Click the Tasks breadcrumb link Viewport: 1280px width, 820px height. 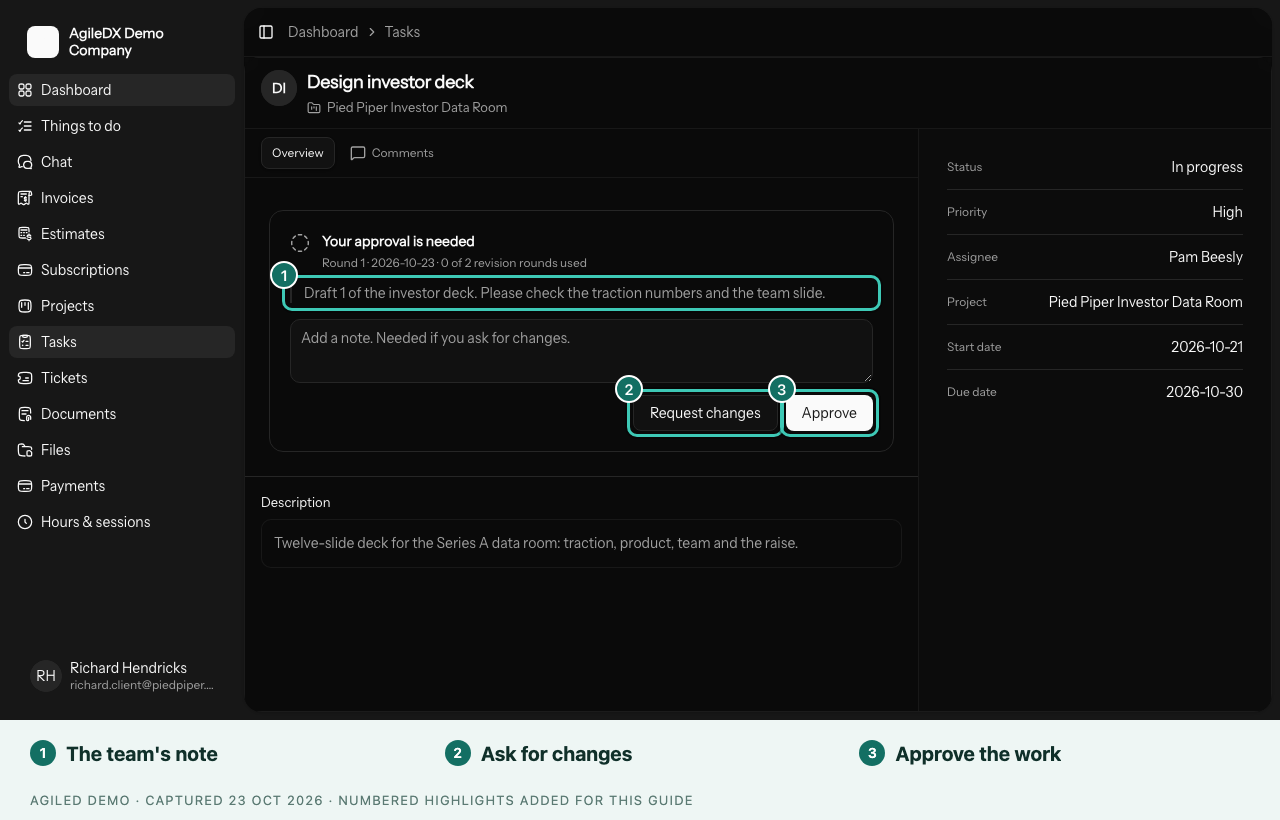pos(402,32)
